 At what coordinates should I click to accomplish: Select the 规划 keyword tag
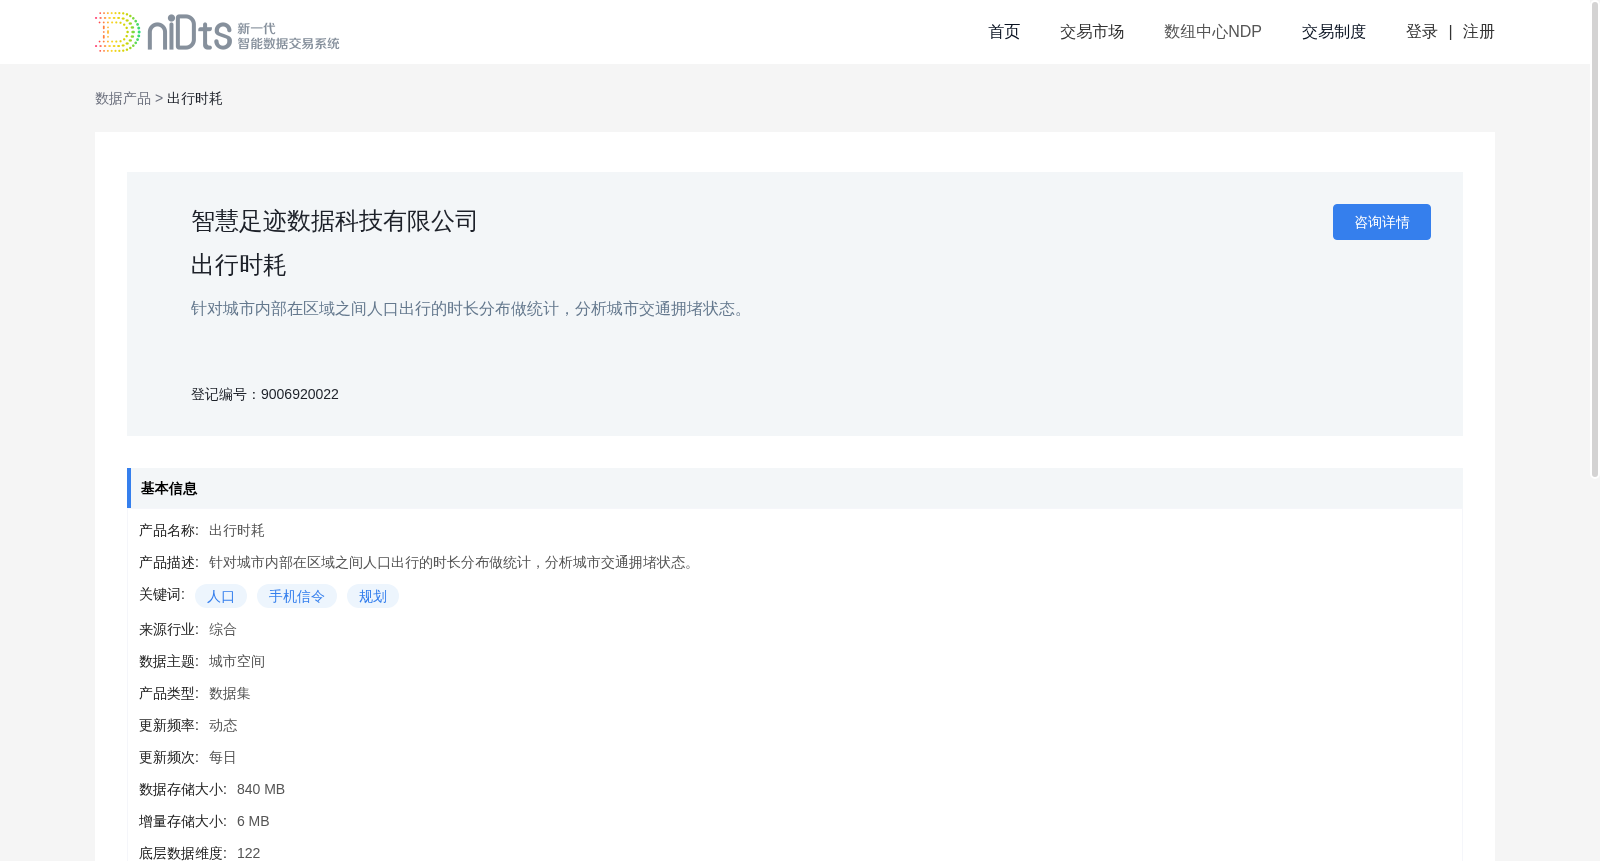pos(373,596)
